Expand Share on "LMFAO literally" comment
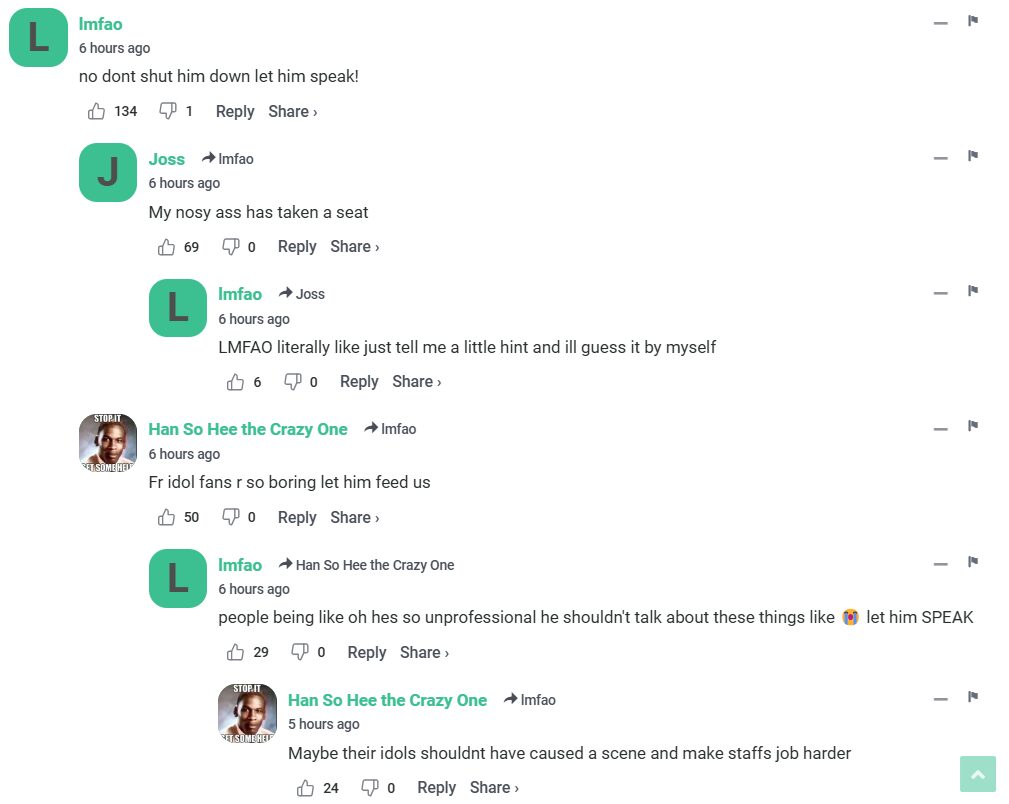The width and height of the screenshot is (1009, 804). point(416,381)
